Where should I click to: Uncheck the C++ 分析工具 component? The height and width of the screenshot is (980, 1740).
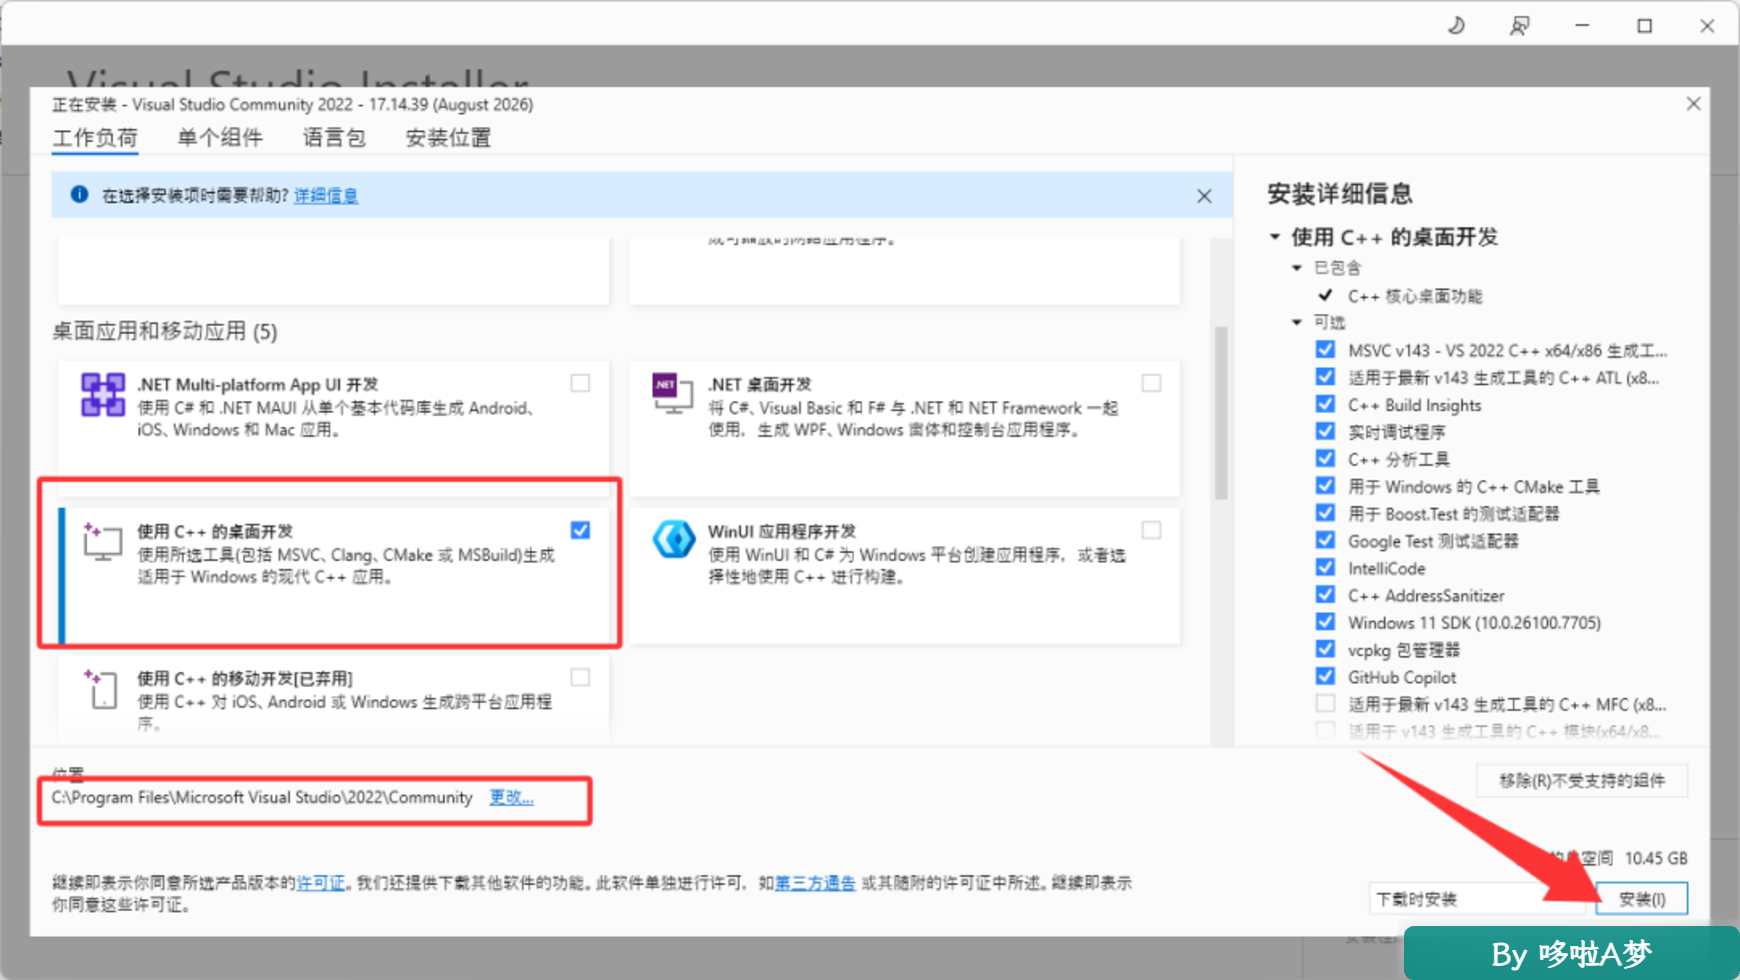[1325, 459]
